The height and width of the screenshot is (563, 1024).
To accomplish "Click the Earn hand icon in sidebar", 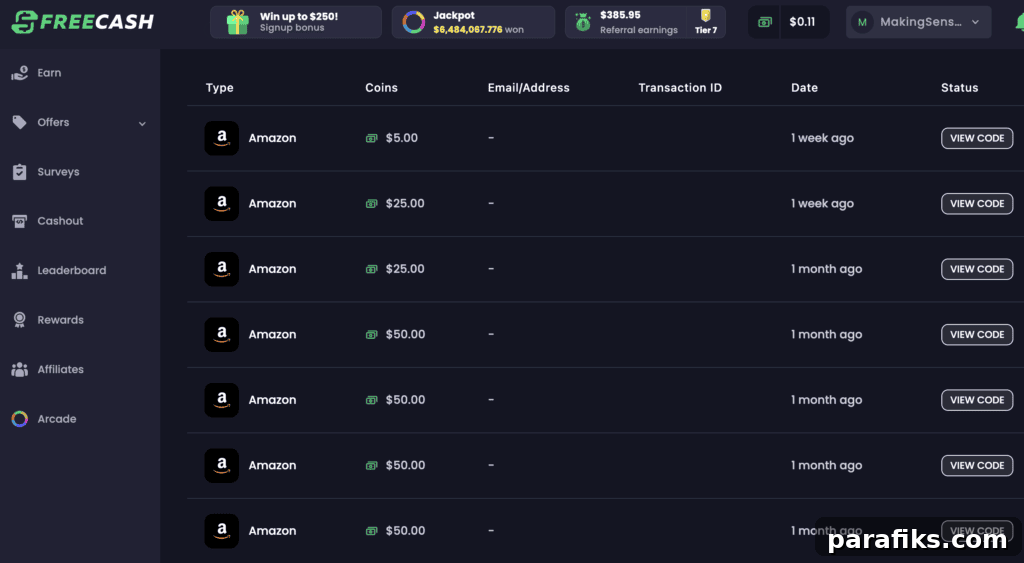I will tap(20, 73).
